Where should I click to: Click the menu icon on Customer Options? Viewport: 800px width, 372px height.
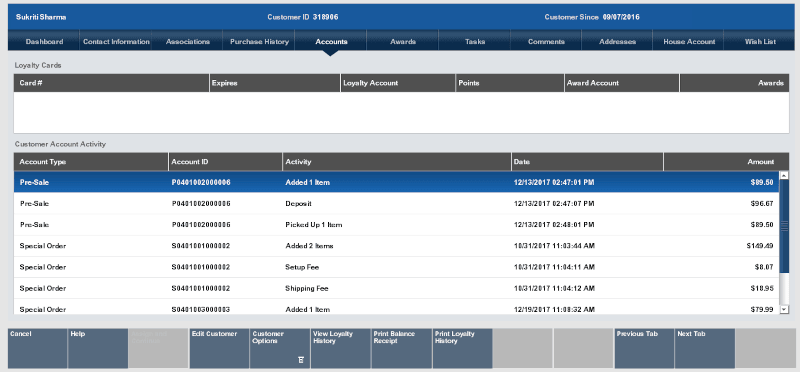301,360
